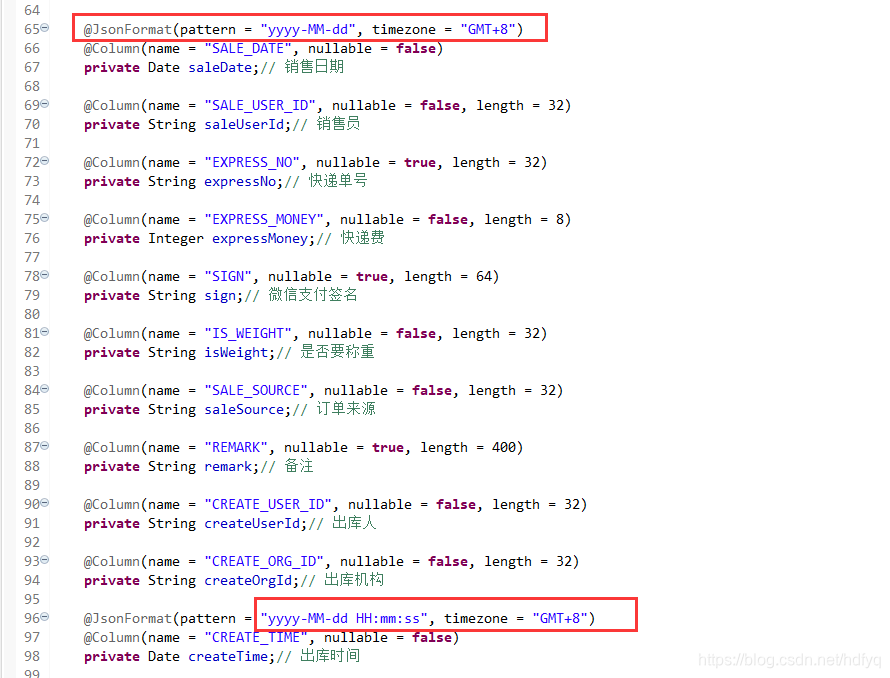Click the true keyword on line 72

tap(420, 162)
